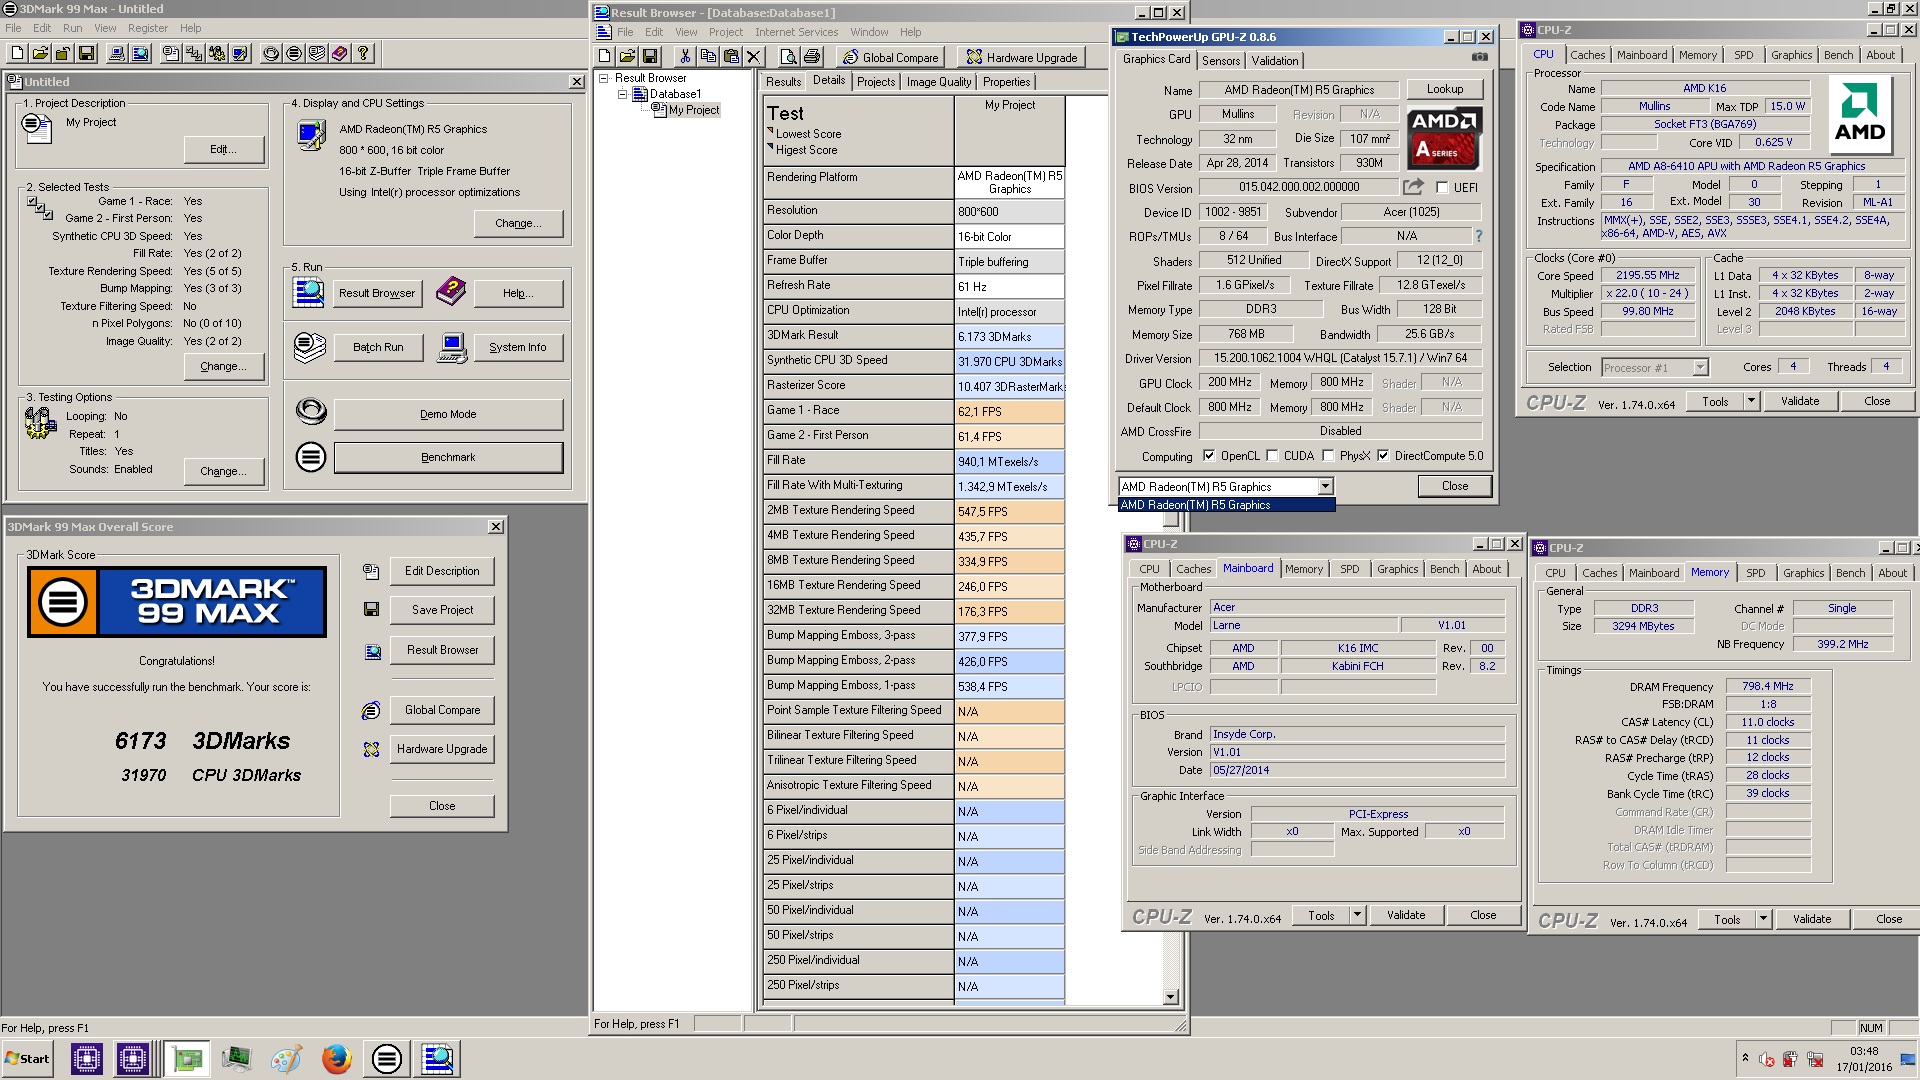Select highlighted AMD Radeon R5 dropdown entry

tap(1226, 505)
